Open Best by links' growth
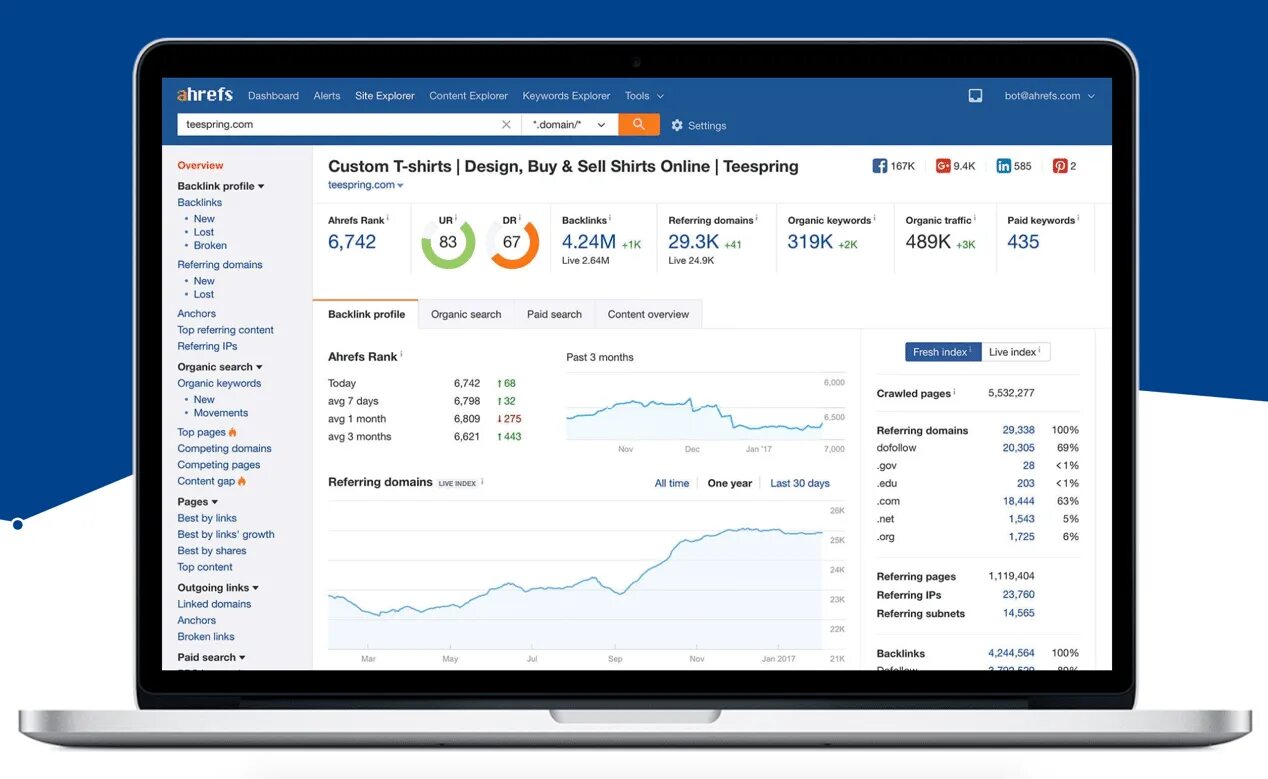1268x779 pixels. 226,534
